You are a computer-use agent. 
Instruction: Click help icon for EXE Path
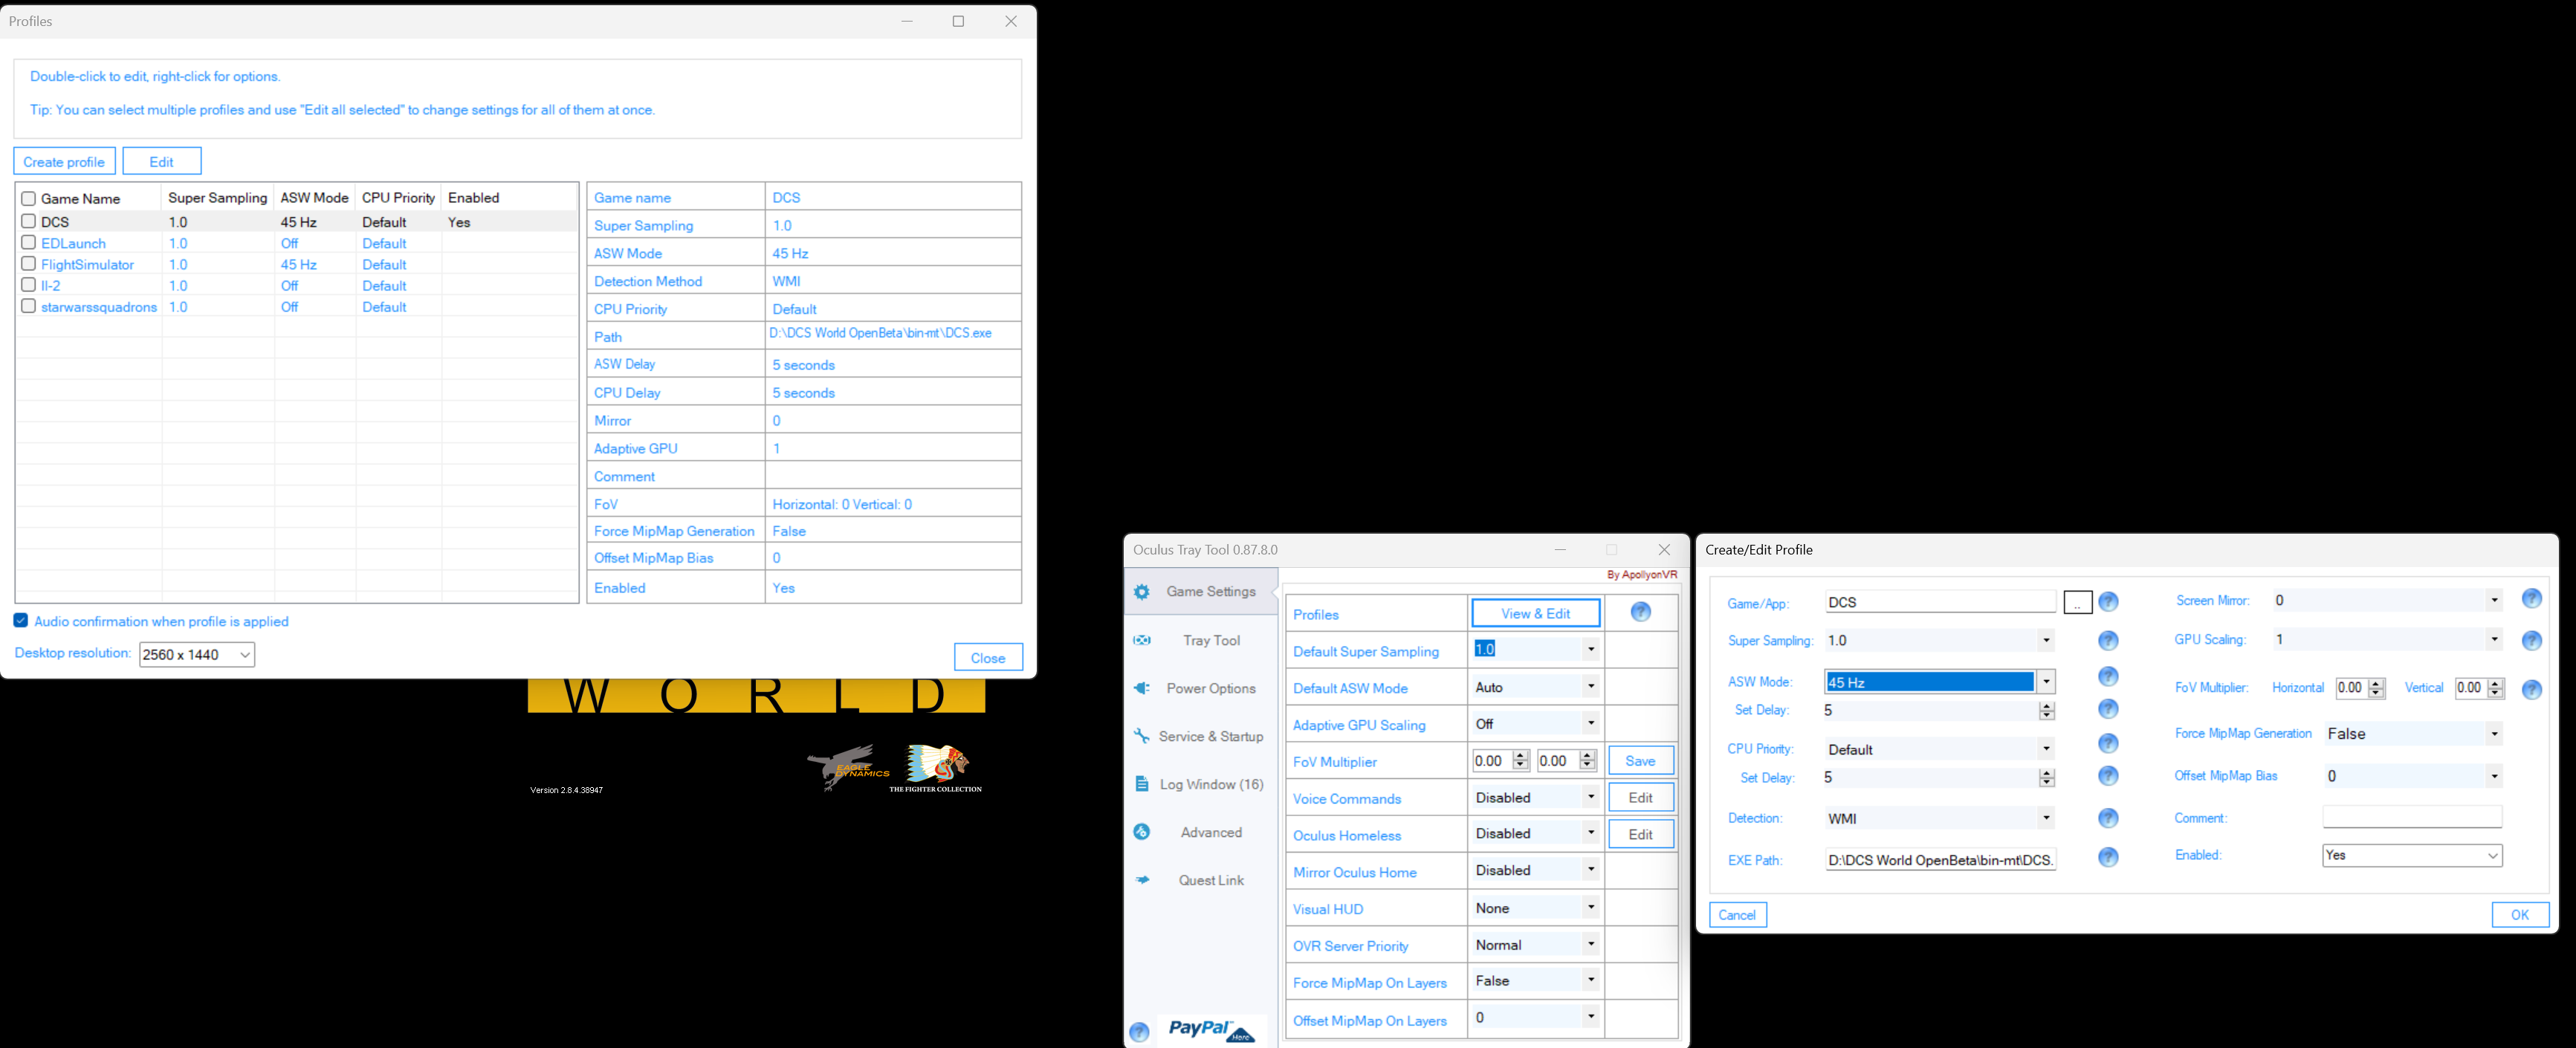coord(2108,857)
